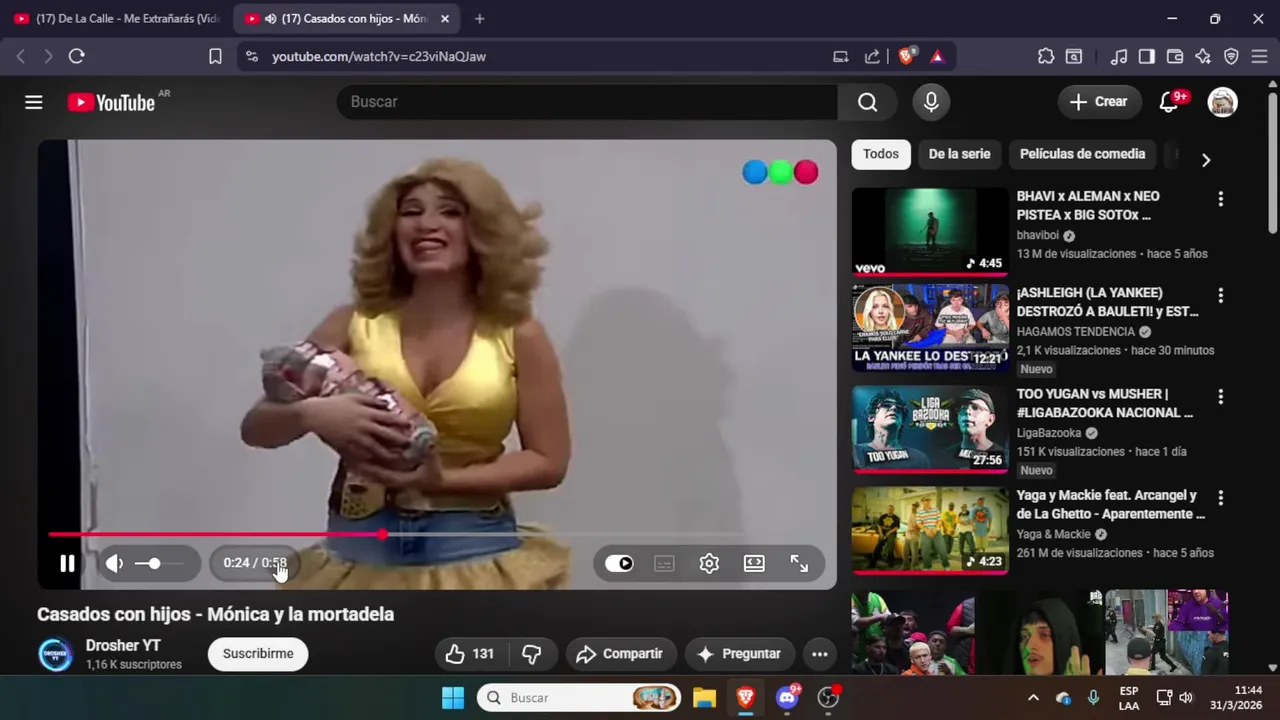
Task: Open Windows Start menu
Action: tap(453, 697)
